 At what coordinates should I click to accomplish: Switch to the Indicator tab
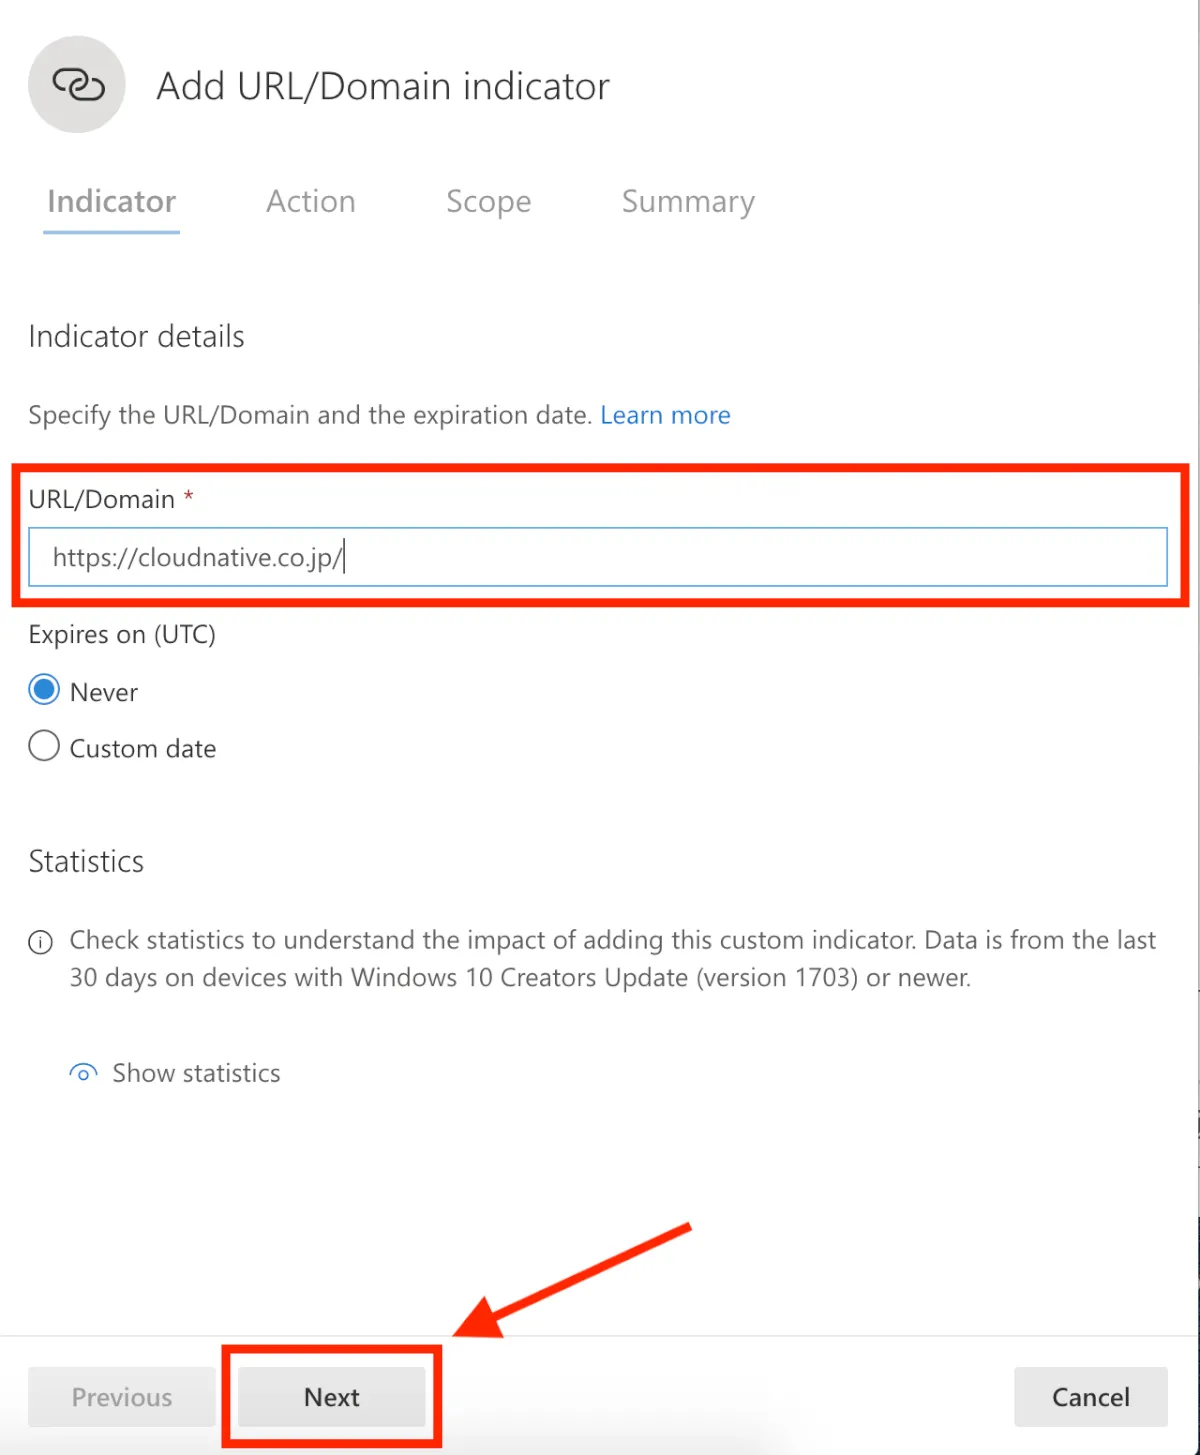[111, 202]
